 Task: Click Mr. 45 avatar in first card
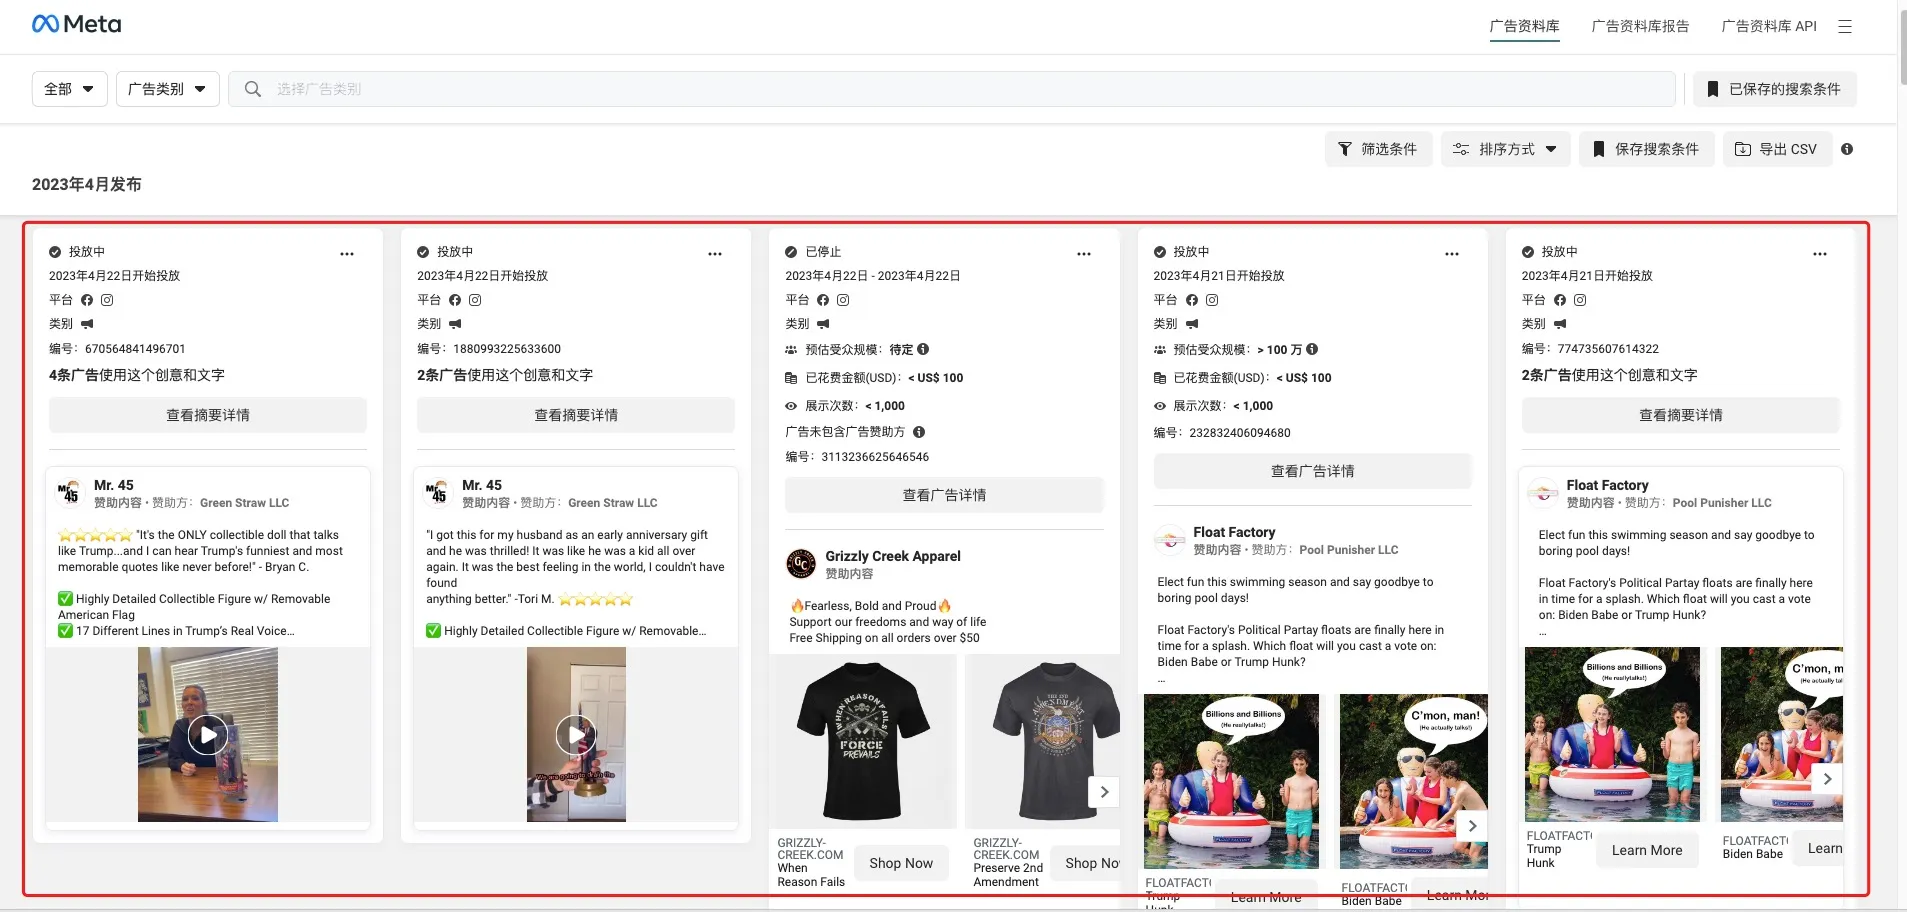[70, 492]
